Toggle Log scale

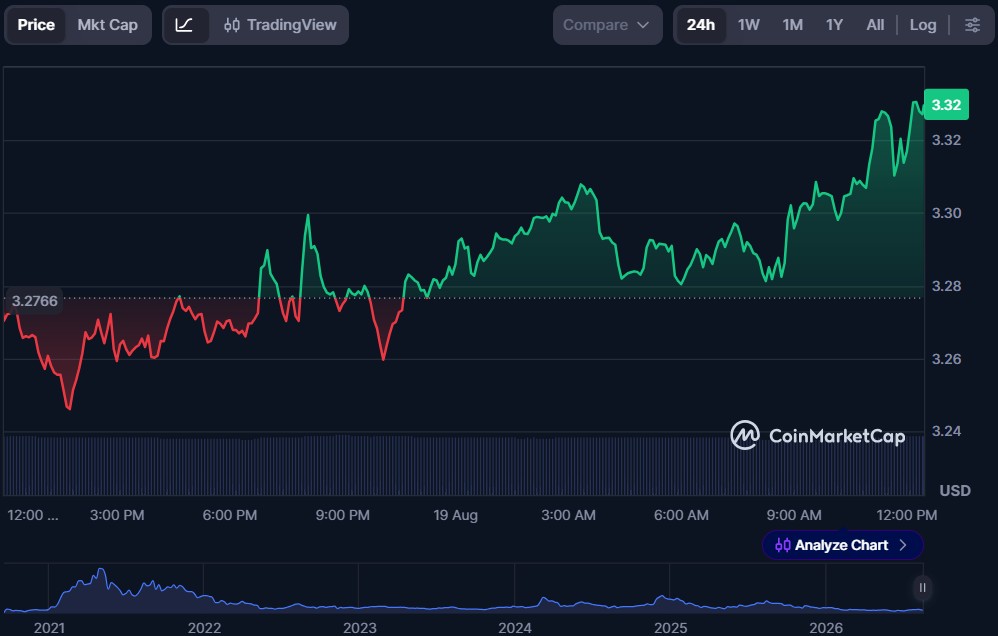coord(923,25)
